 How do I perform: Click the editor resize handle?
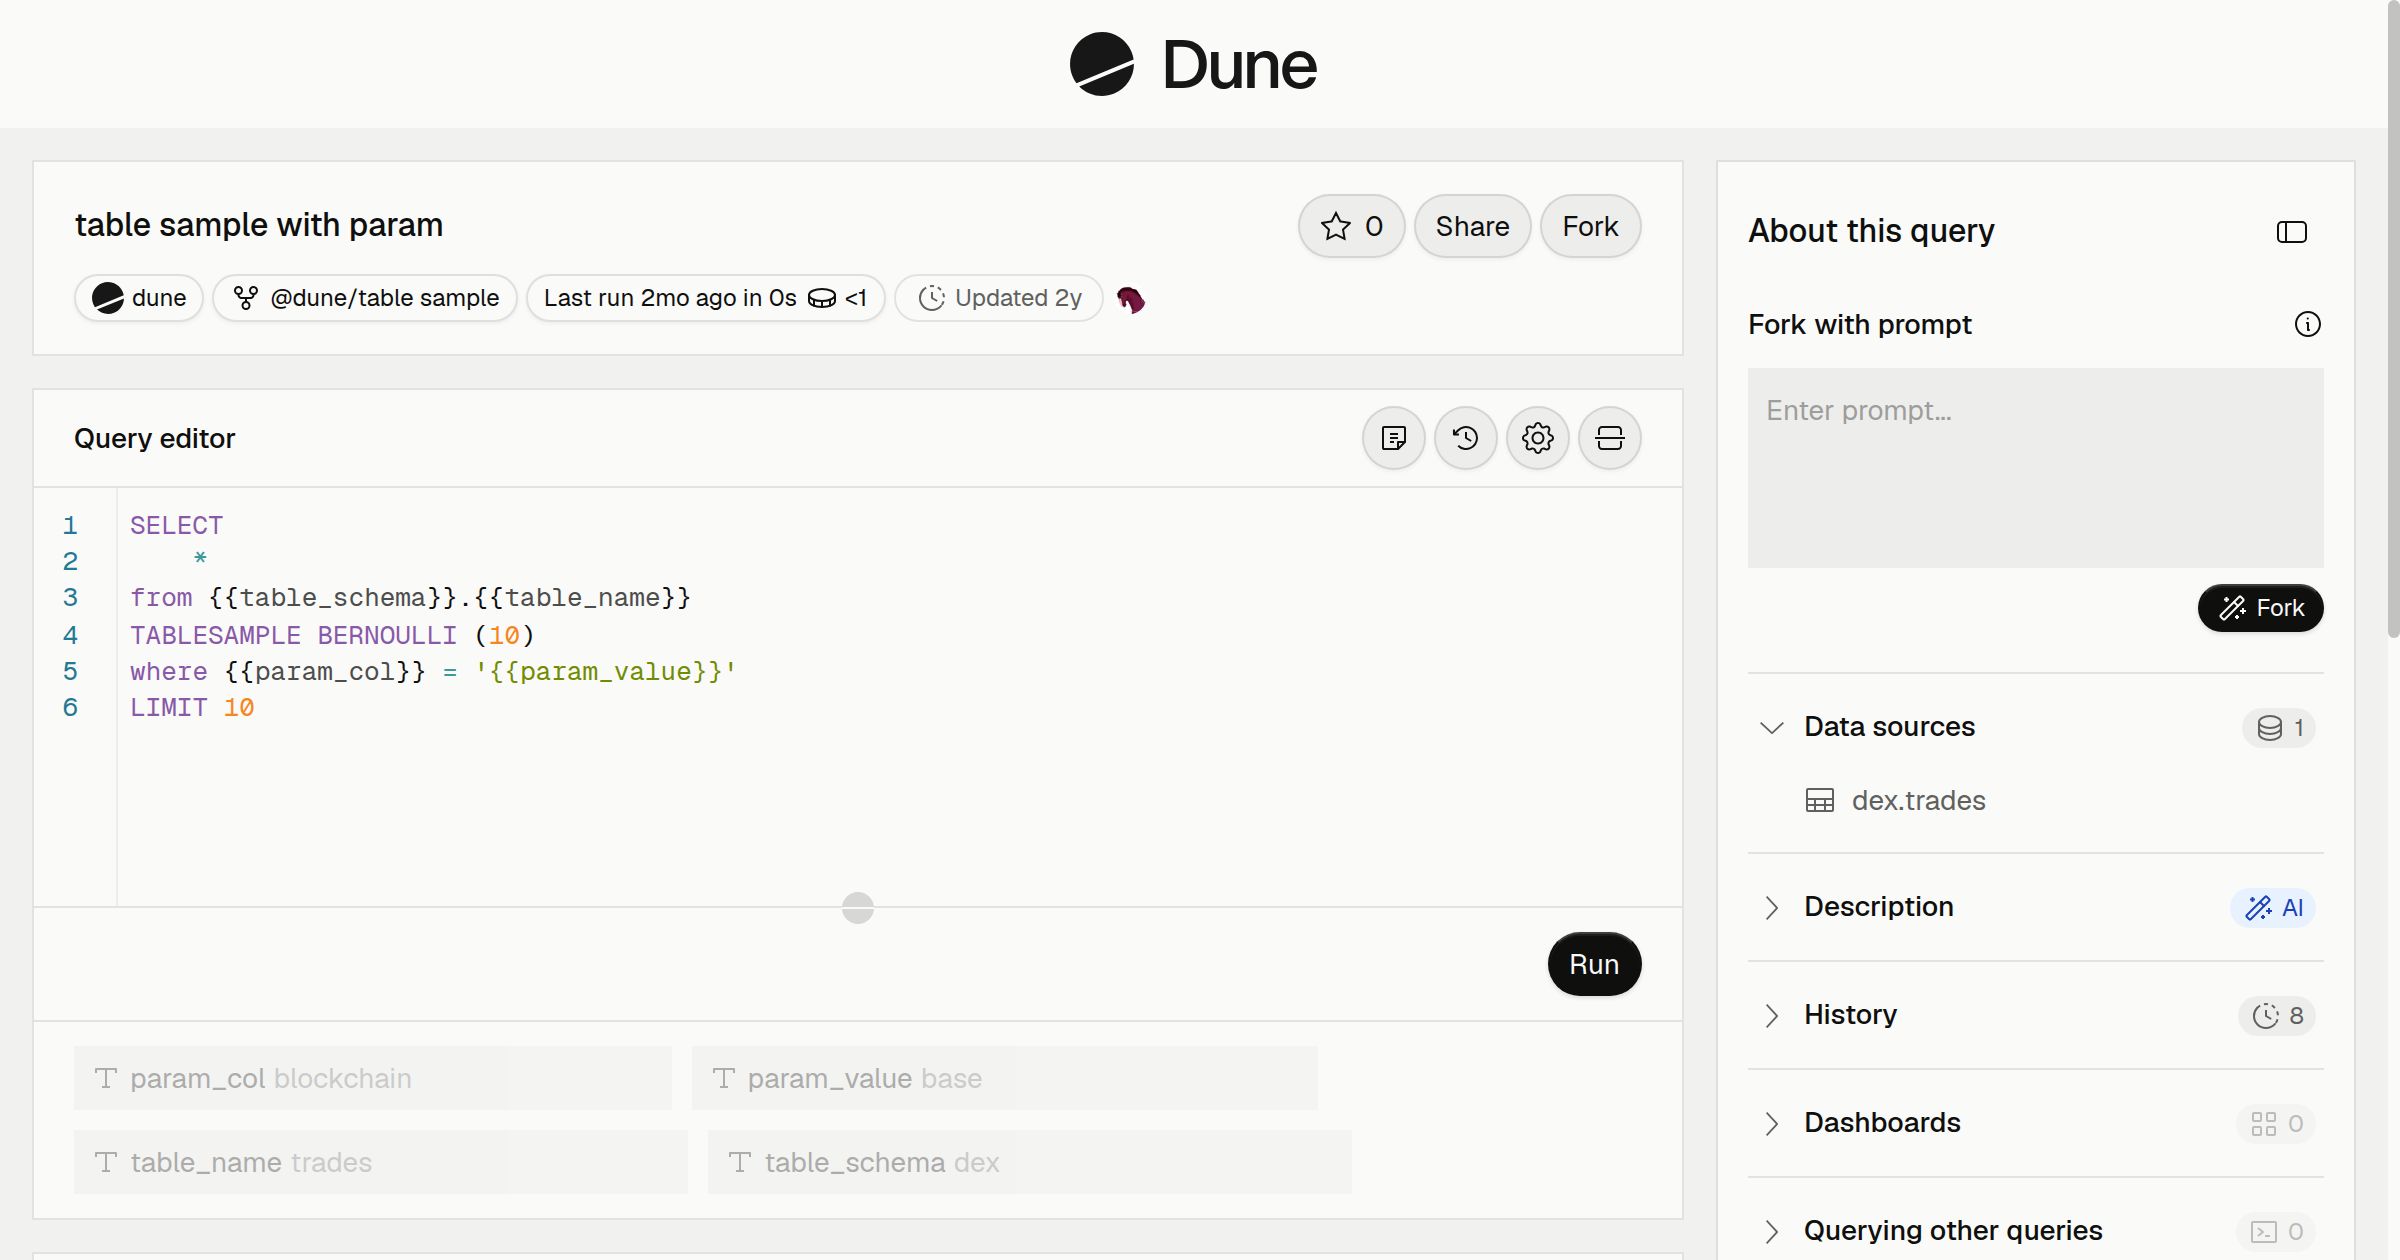pyautogui.click(x=858, y=908)
